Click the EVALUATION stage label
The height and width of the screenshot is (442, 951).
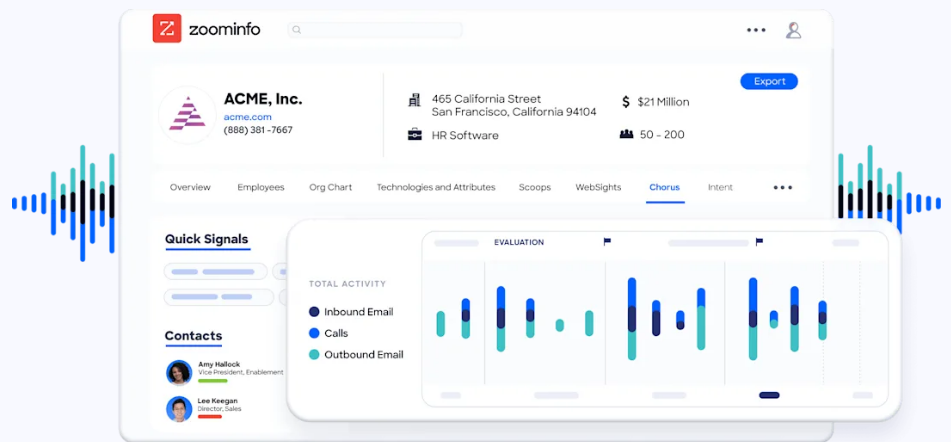pyautogui.click(x=519, y=243)
